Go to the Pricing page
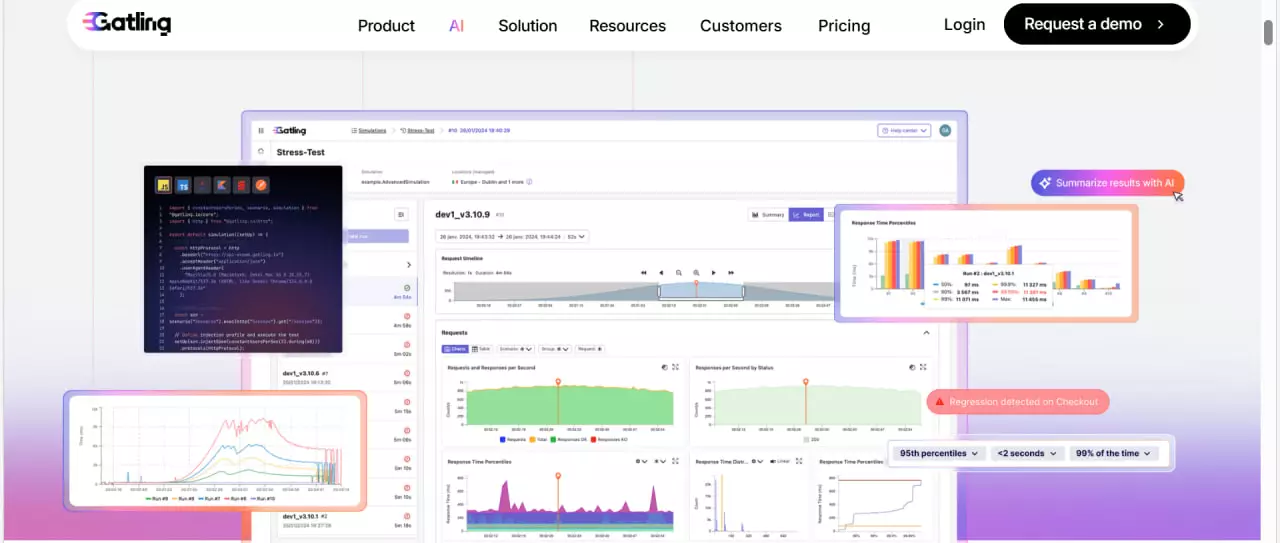This screenshot has height=543, width=1280. click(x=844, y=26)
